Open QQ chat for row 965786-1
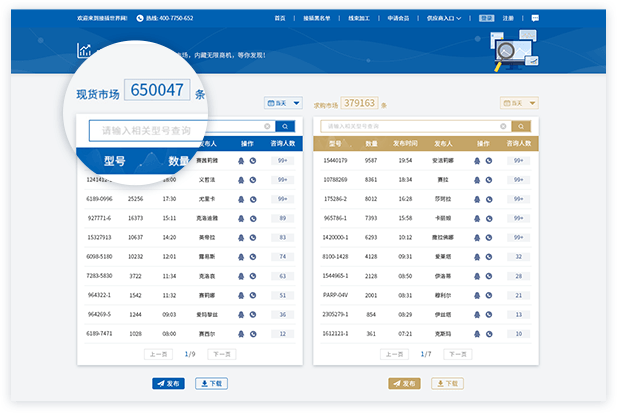617x413 pixels. tap(477, 219)
